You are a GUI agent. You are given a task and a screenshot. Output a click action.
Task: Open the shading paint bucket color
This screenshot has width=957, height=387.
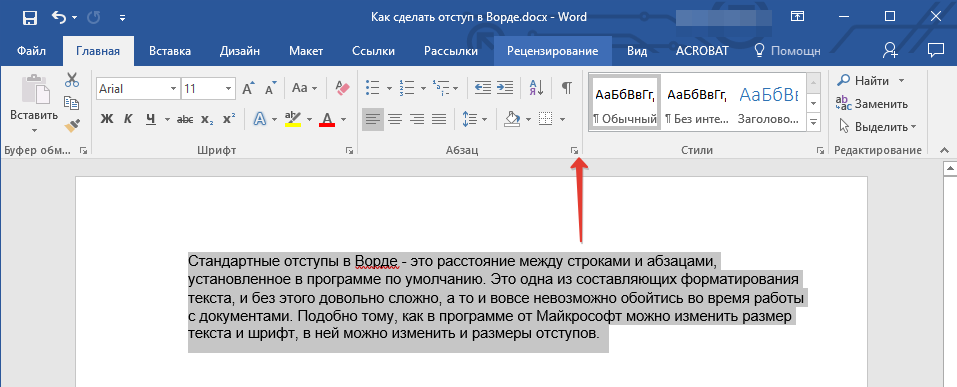pyautogui.click(x=511, y=119)
